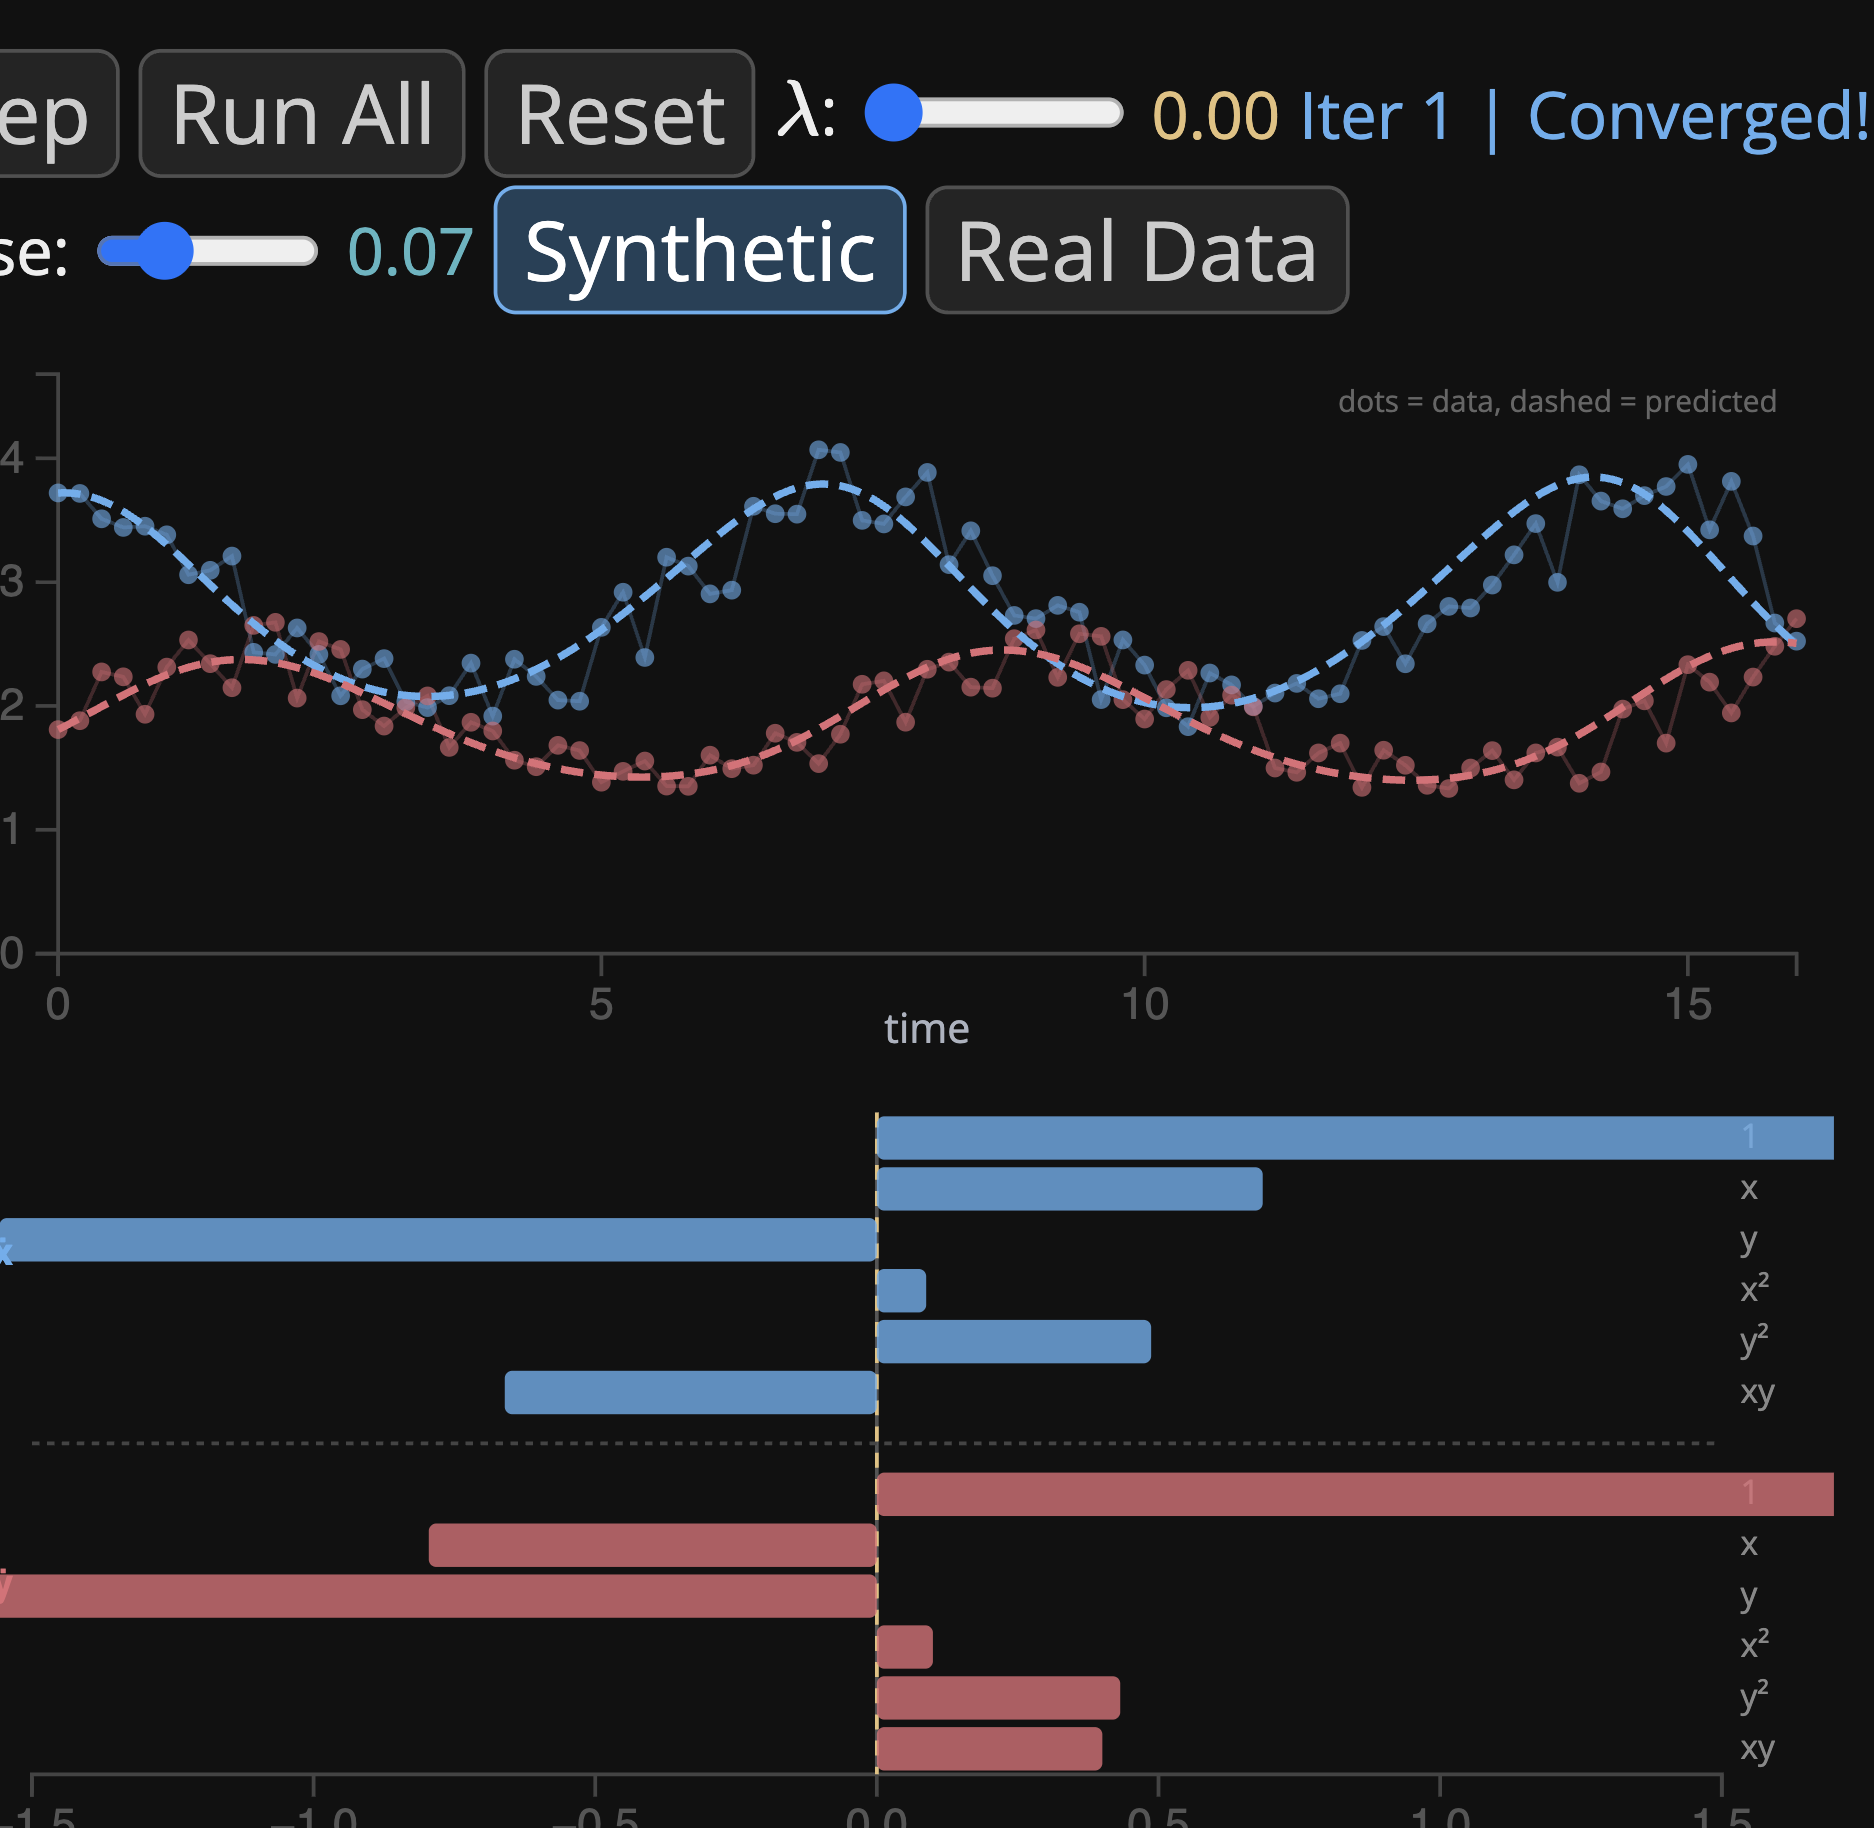
Task: Click the 0.5 tick label on coefficient axis
Action: coord(1158,1816)
